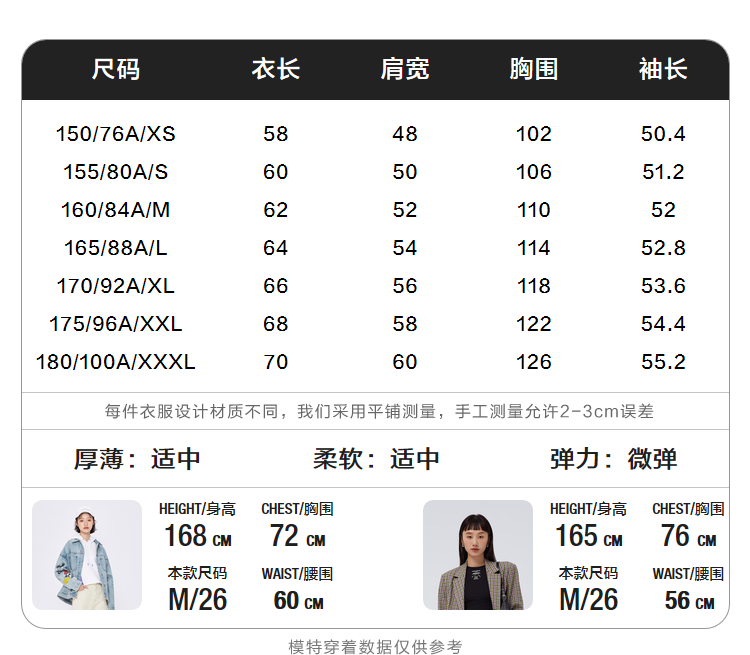This screenshot has height=655, width=750.
Task: Open the model photo wearing plaid blazer
Action: (x=477, y=555)
